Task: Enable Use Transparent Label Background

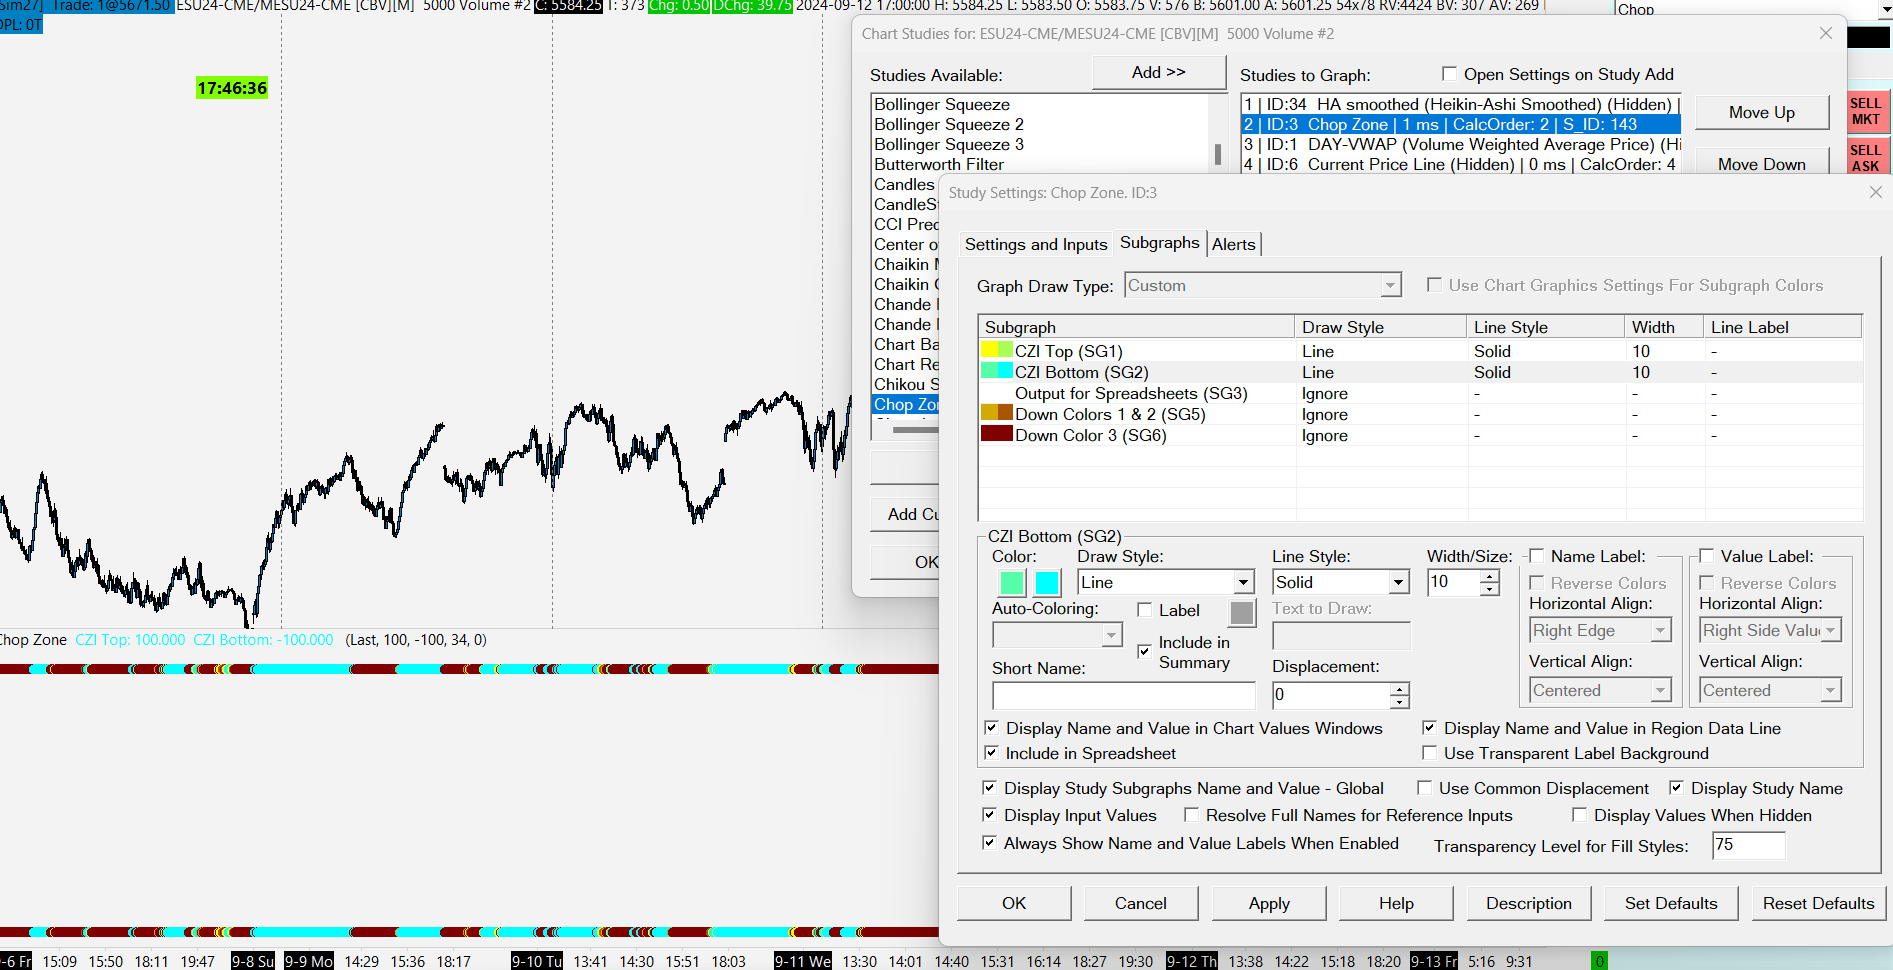Action: coord(1430,753)
